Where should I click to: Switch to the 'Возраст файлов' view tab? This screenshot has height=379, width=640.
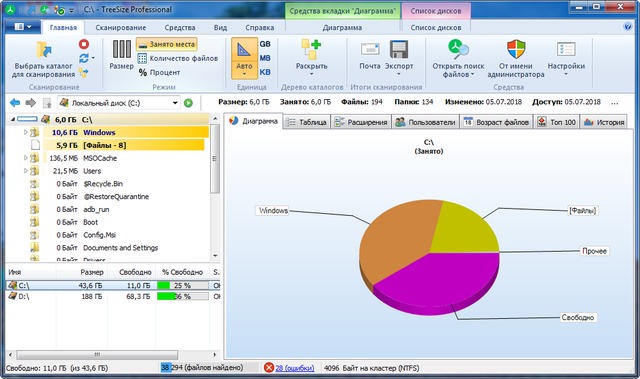click(x=496, y=122)
